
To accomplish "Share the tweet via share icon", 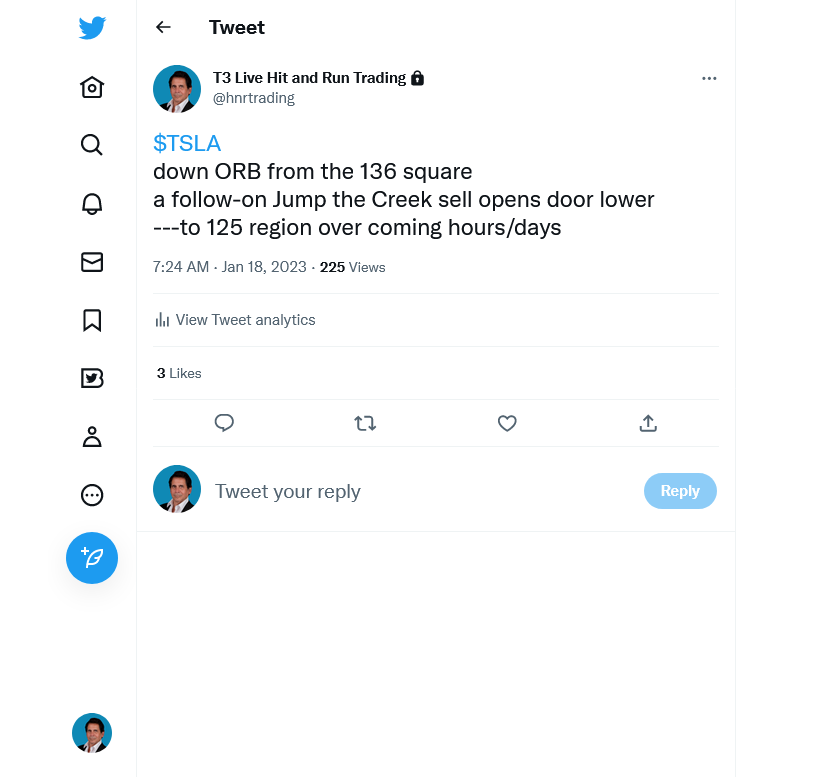I will (648, 423).
